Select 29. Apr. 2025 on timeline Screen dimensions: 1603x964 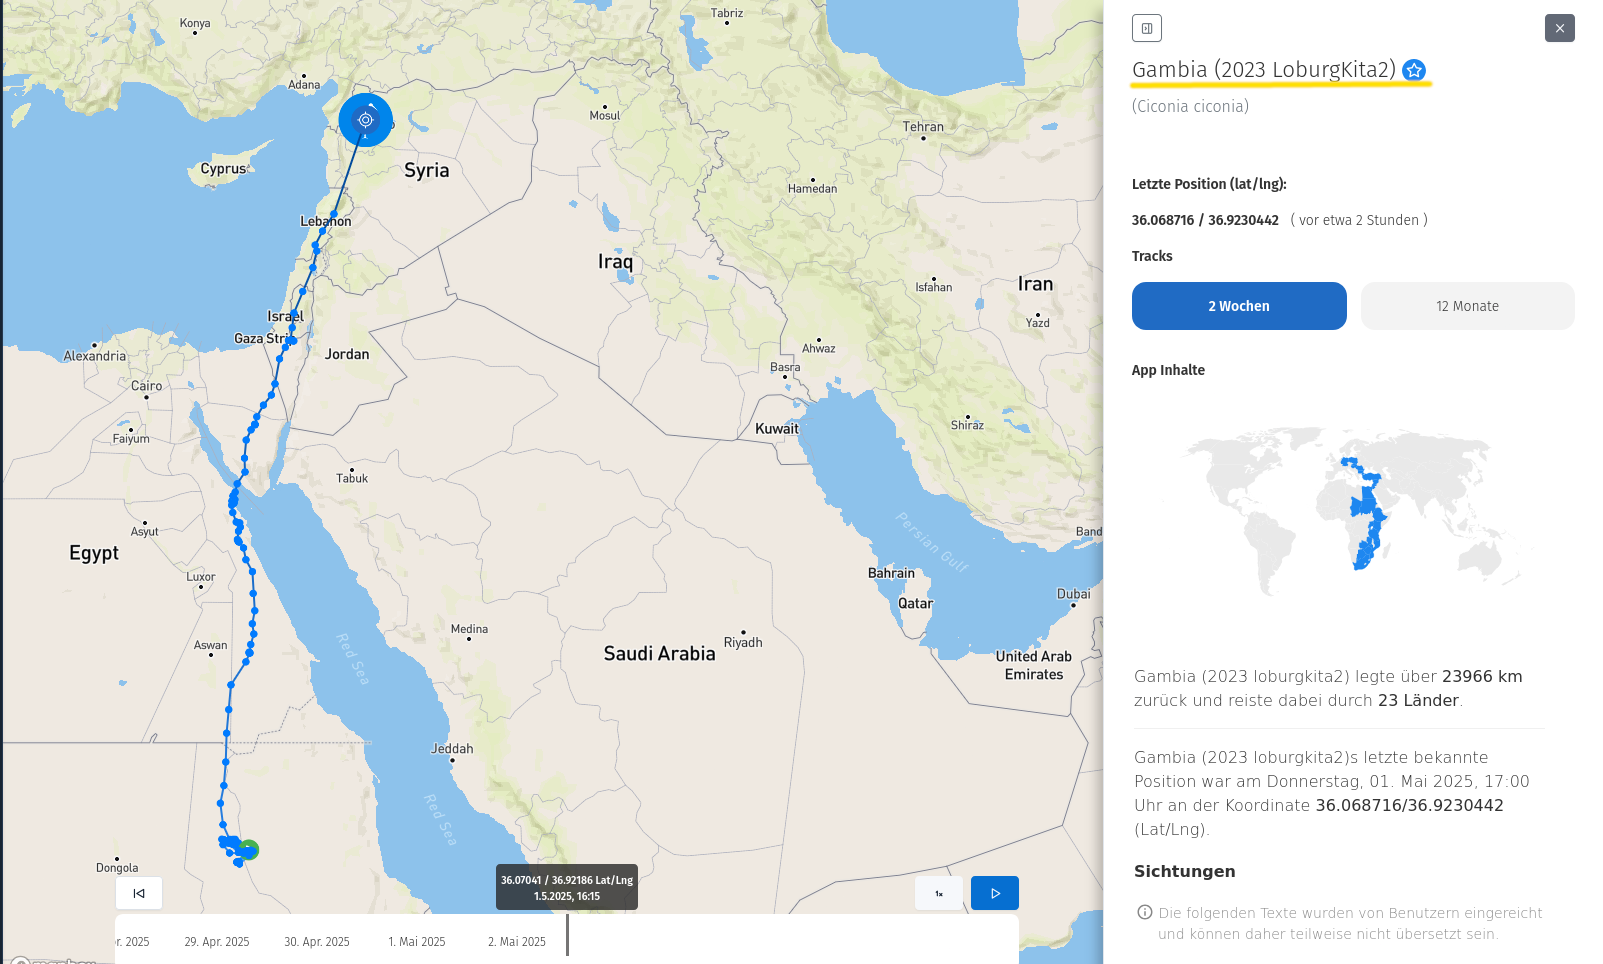tap(217, 942)
